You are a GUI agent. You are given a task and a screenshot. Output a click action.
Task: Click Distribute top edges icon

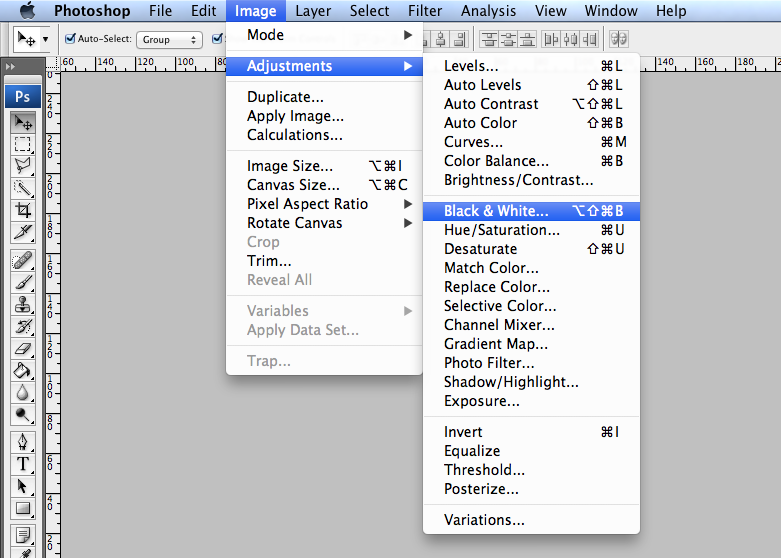pos(489,39)
